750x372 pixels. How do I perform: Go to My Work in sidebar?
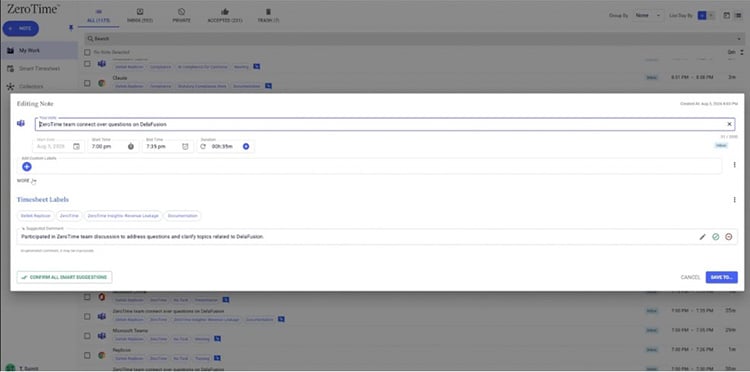tap(39, 50)
